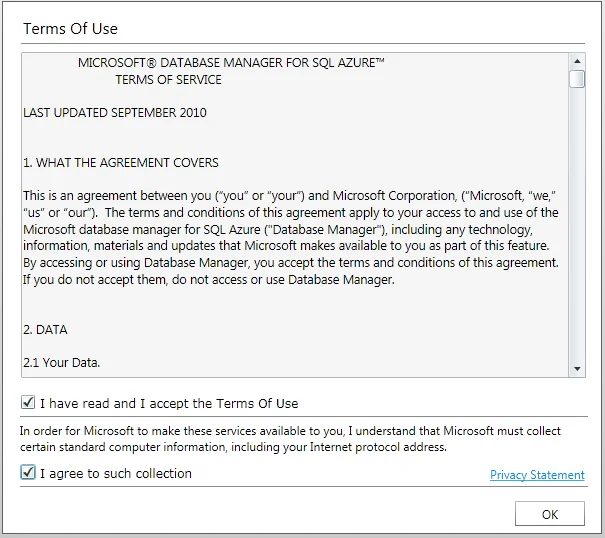Click the scroll down arrow of terms box
Viewport: 605px width, 538px height.
point(577,369)
